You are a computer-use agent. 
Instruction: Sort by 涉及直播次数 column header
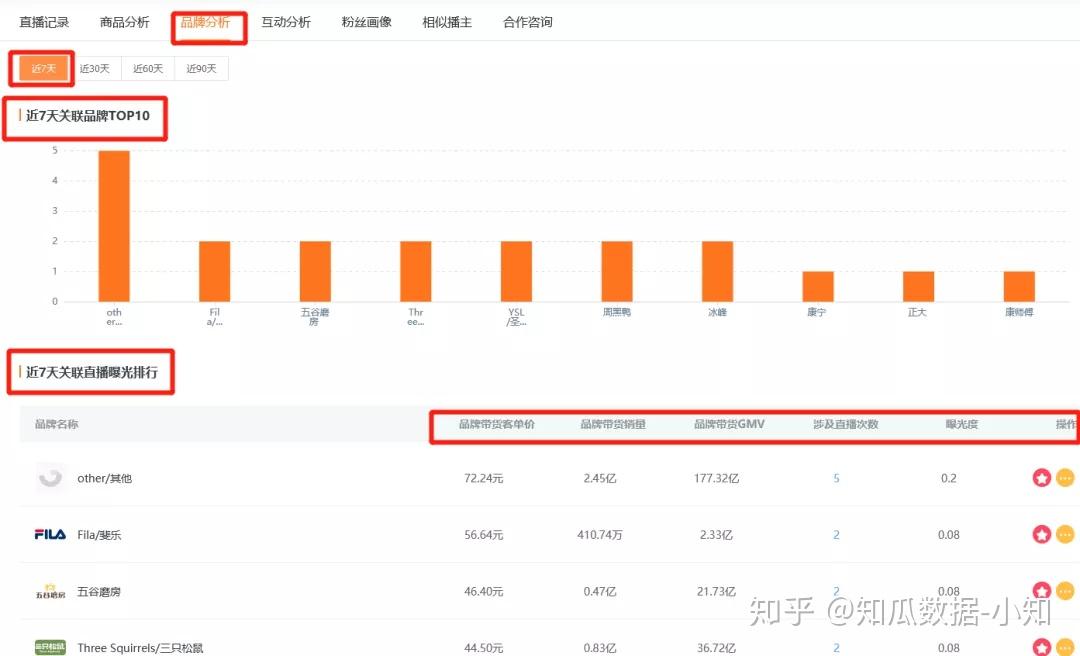(x=845, y=424)
